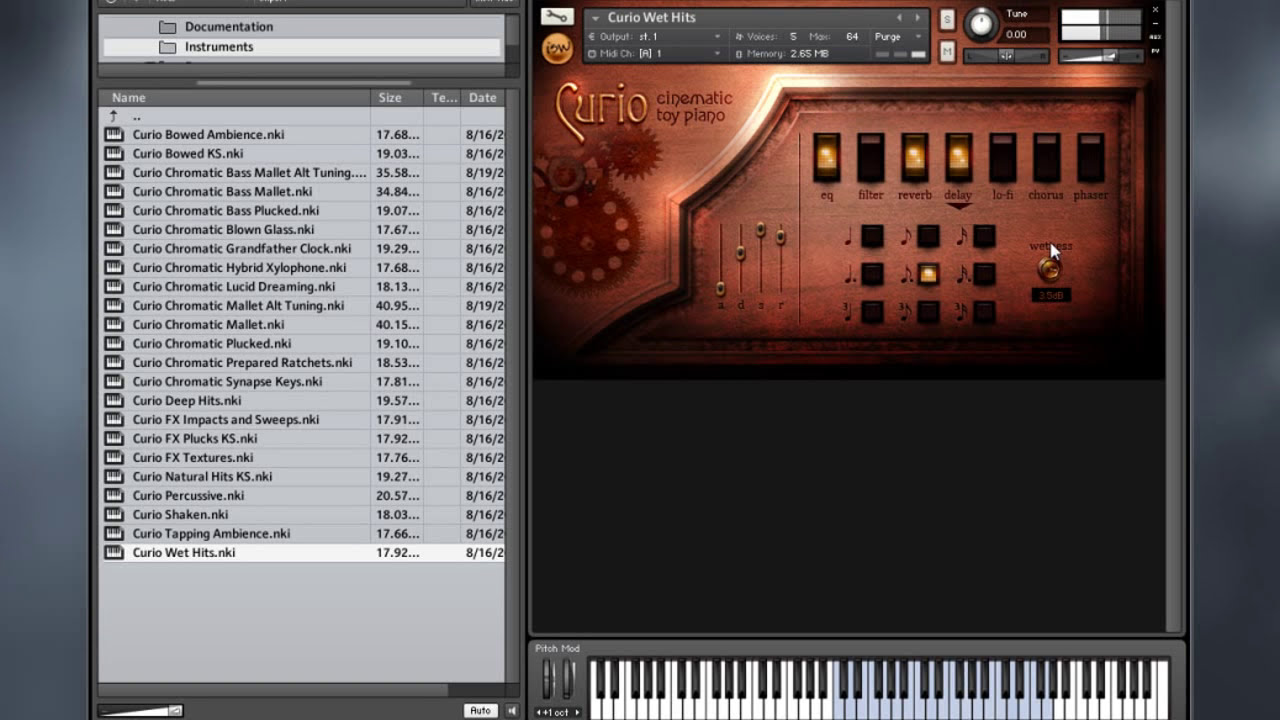This screenshot has width=1280, height=720.
Task: Open the Purge dropdown menu
Action: [x=897, y=37]
